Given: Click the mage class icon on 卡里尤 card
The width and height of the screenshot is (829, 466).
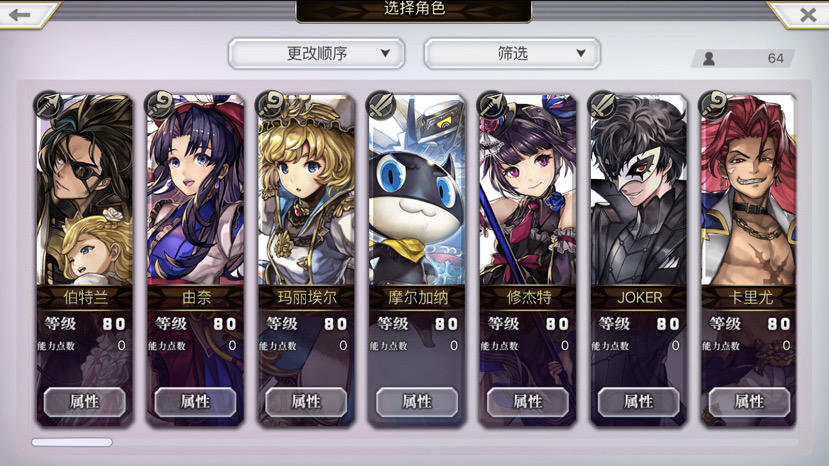Looking at the screenshot, I should tap(714, 105).
